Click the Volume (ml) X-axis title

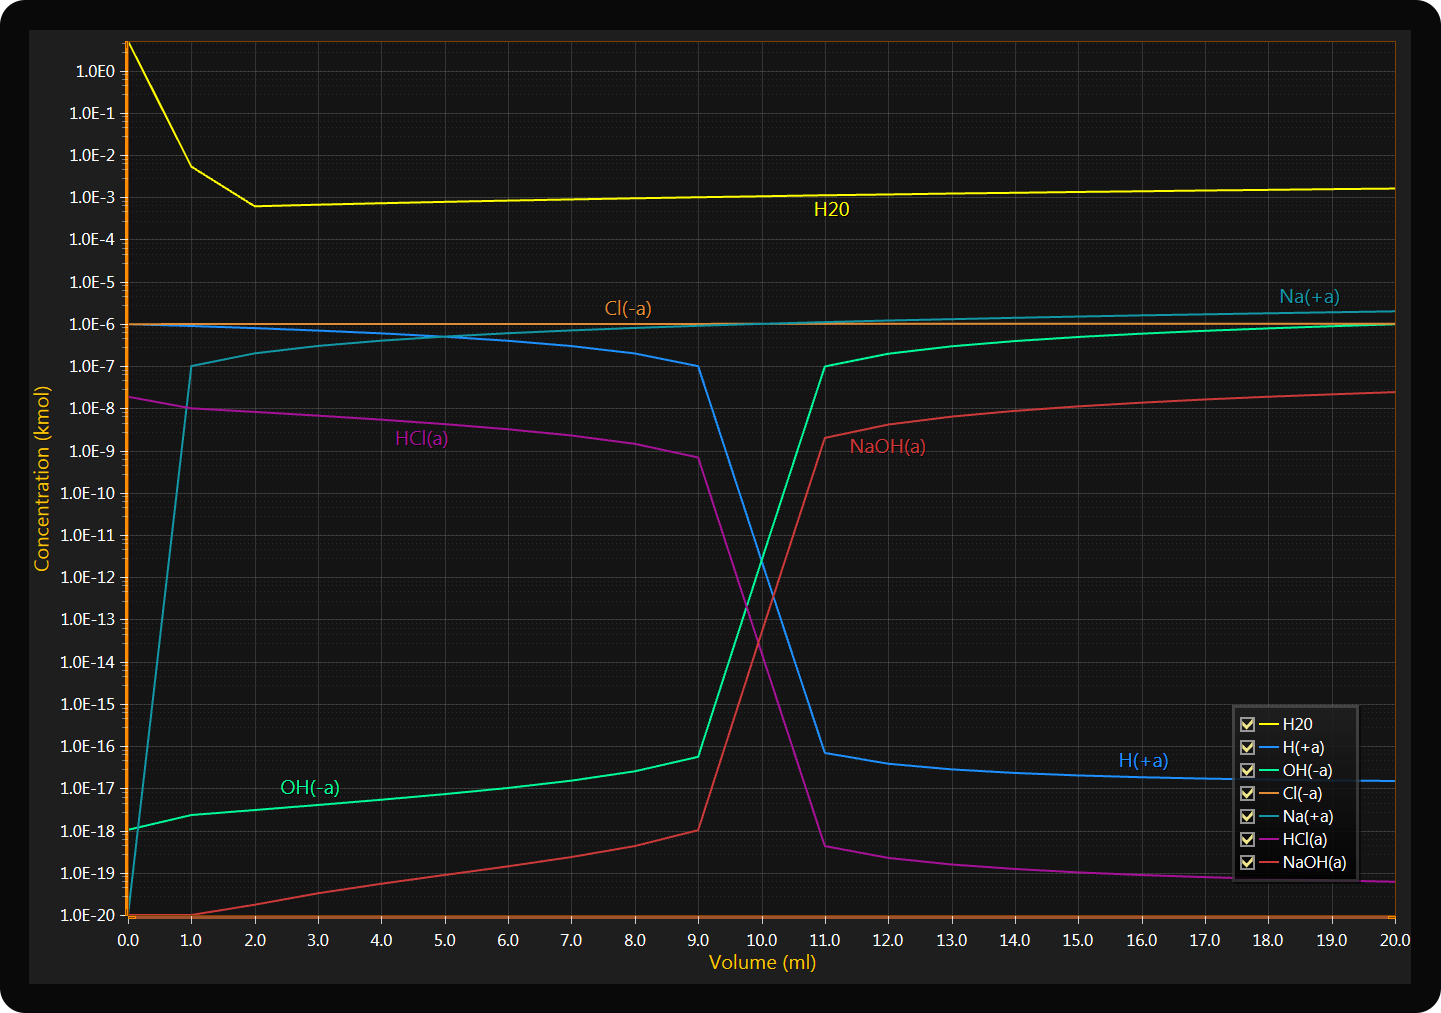point(762,962)
